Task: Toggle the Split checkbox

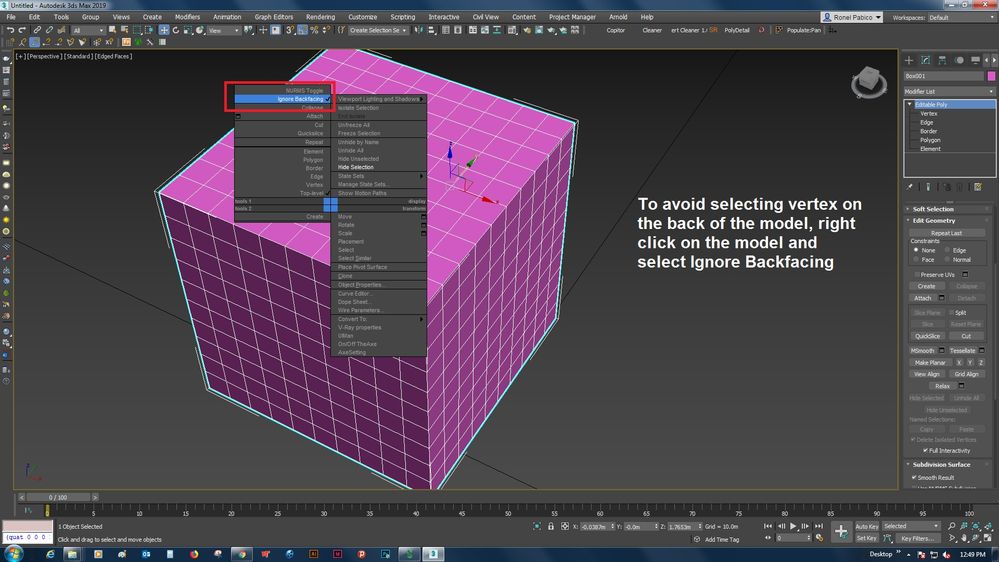Action: coord(951,313)
